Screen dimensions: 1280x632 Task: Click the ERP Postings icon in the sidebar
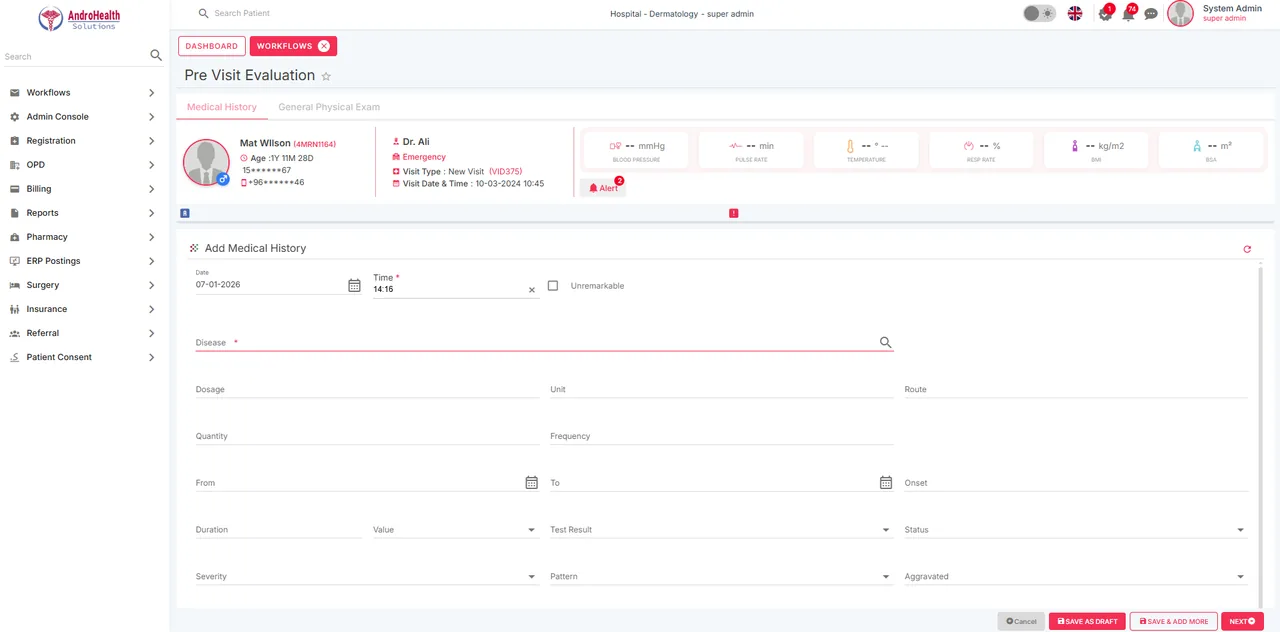point(15,261)
